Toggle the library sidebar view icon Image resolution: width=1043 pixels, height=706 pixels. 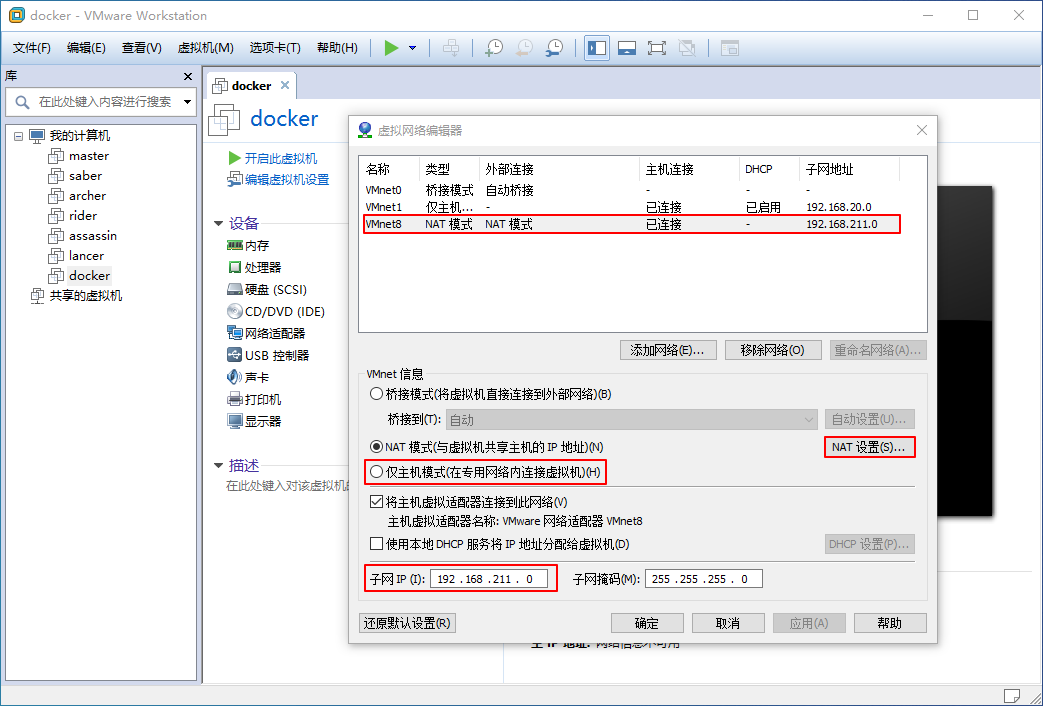[x=597, y=48]
